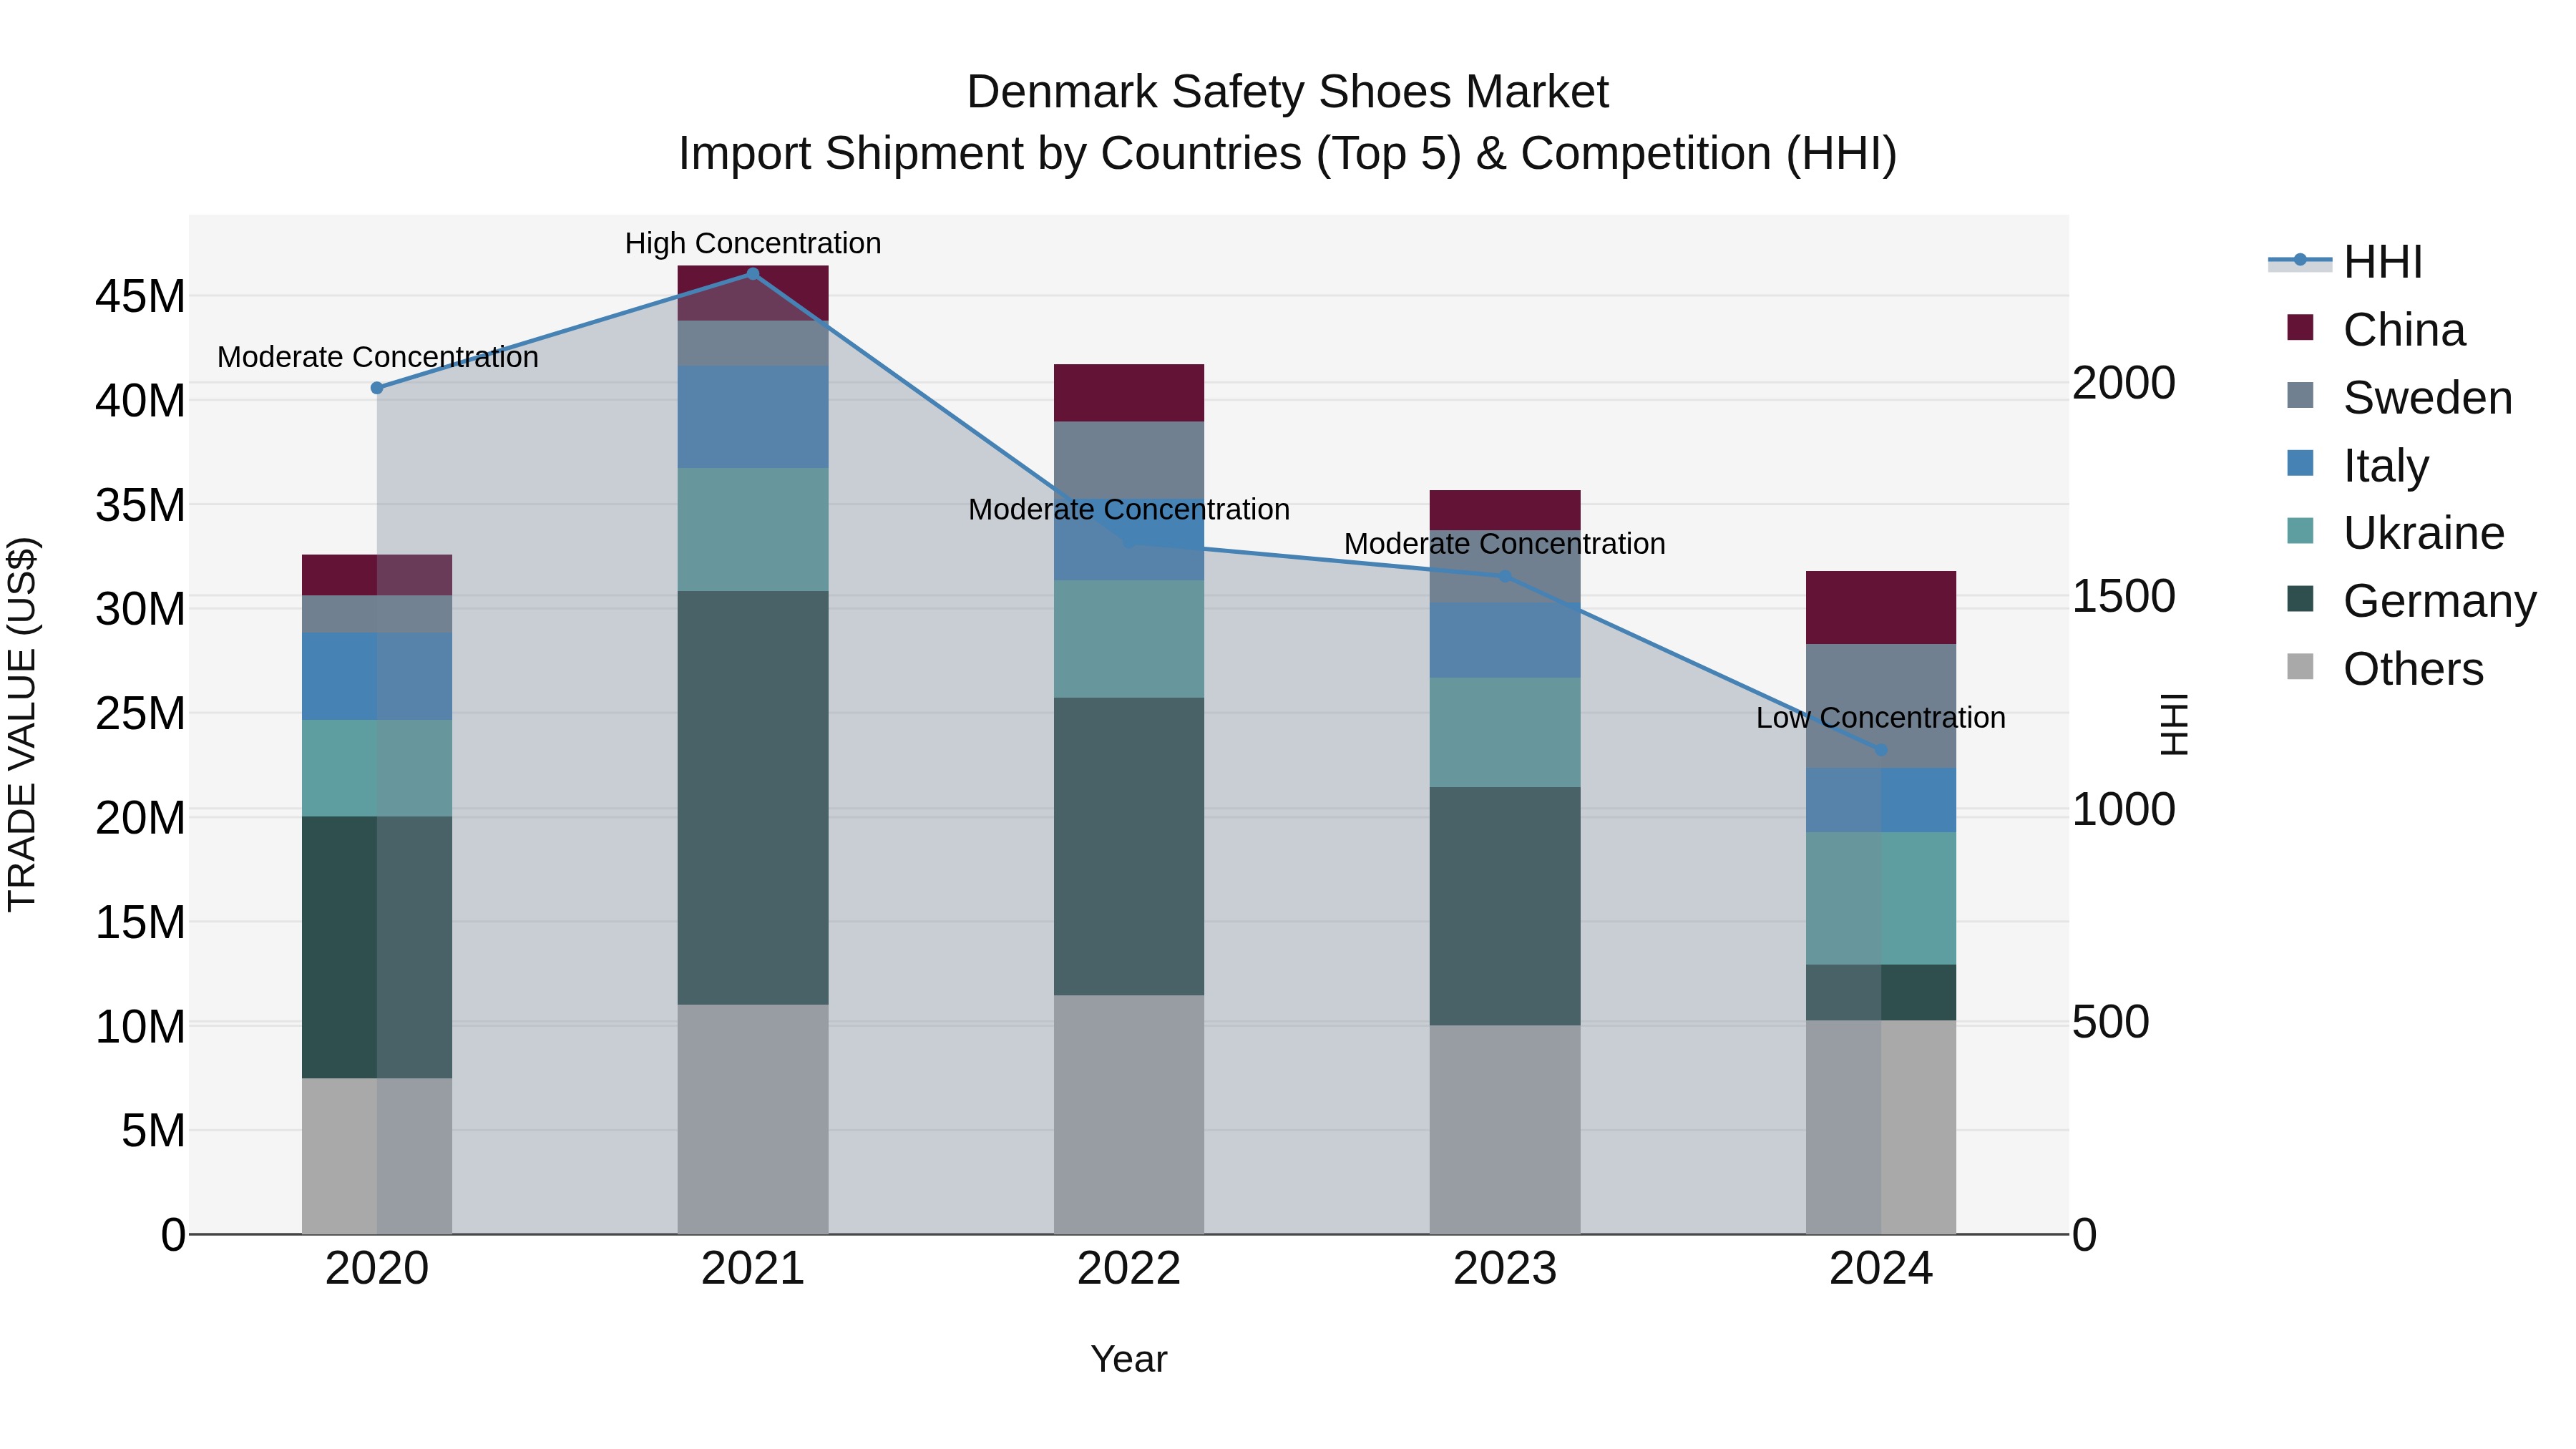Click the 500 HHI axis tick label
2576x1449 pixels.
pyautogui.click(x=2110, y=1022)
